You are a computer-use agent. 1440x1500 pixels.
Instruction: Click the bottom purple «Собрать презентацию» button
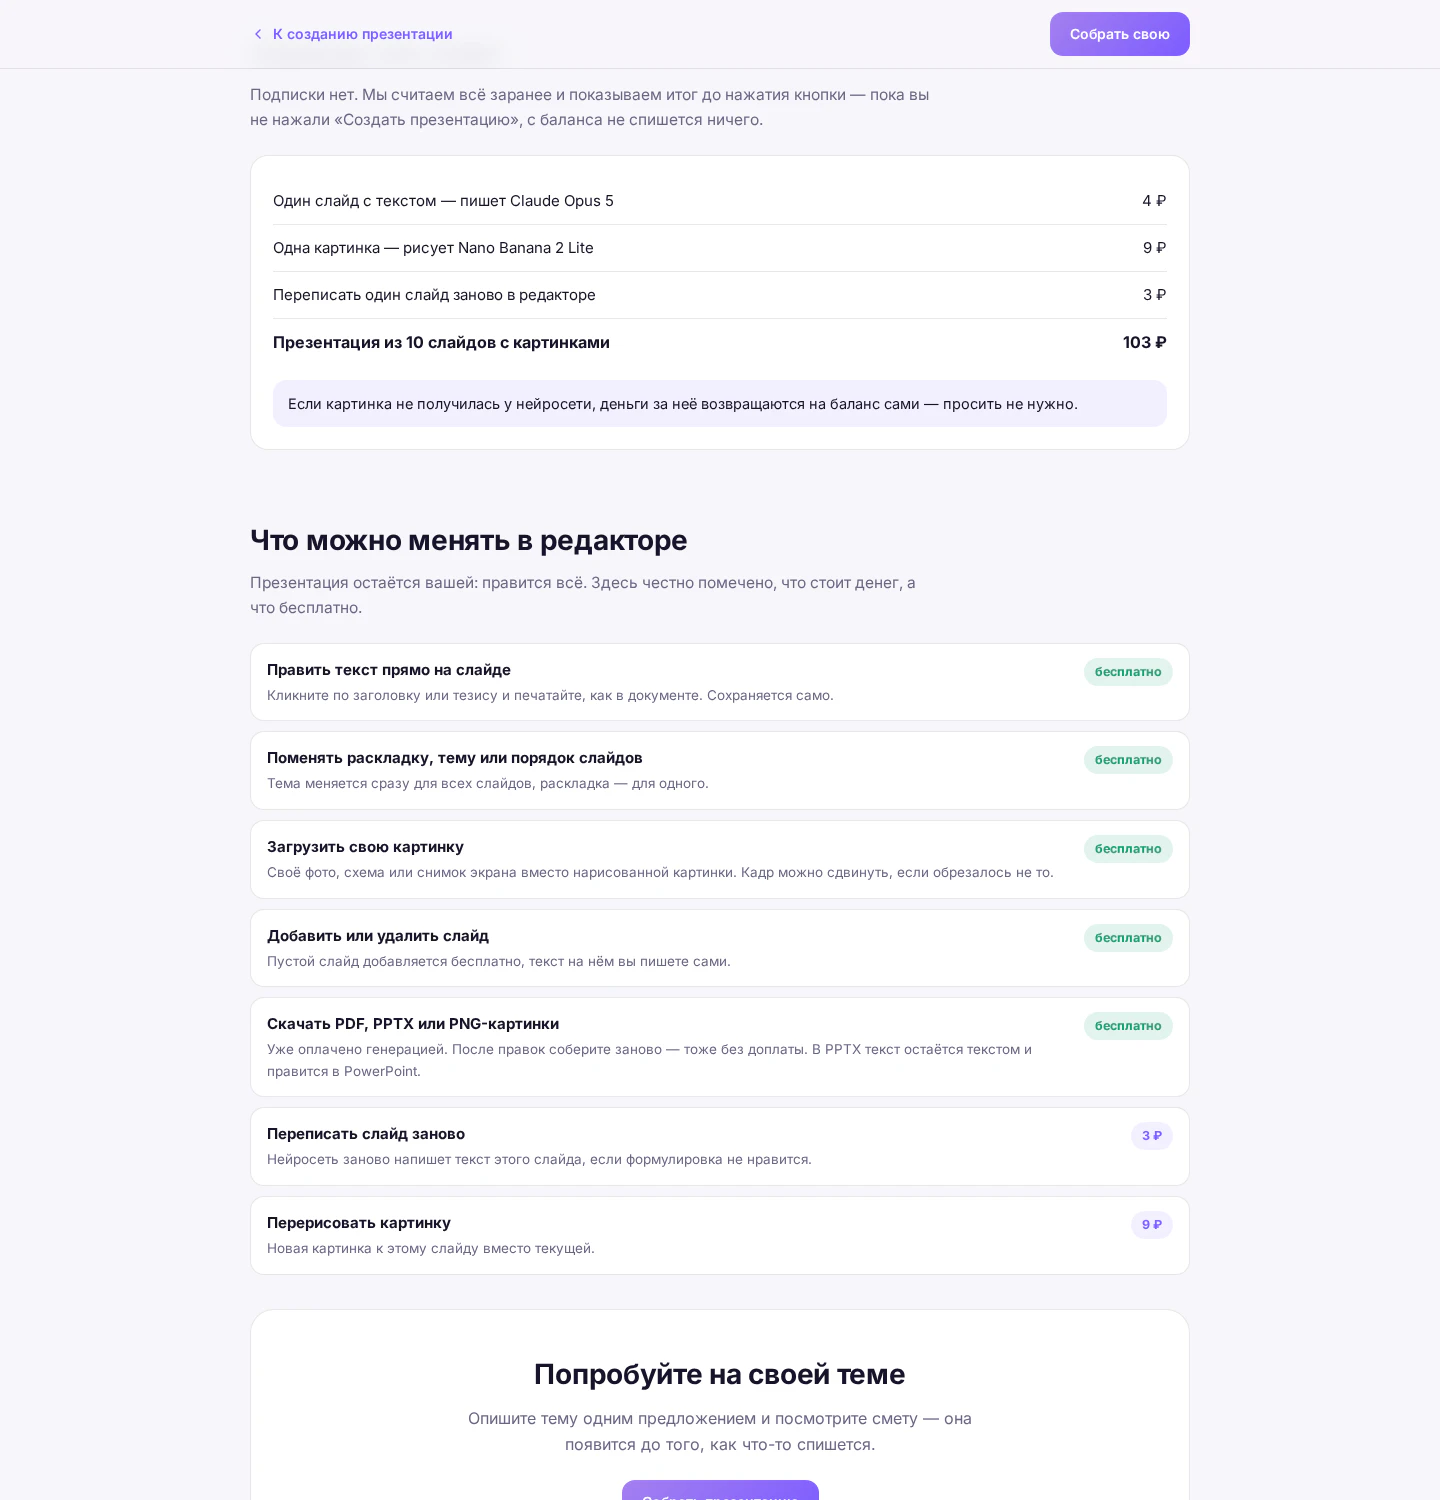pos(720,1490)
